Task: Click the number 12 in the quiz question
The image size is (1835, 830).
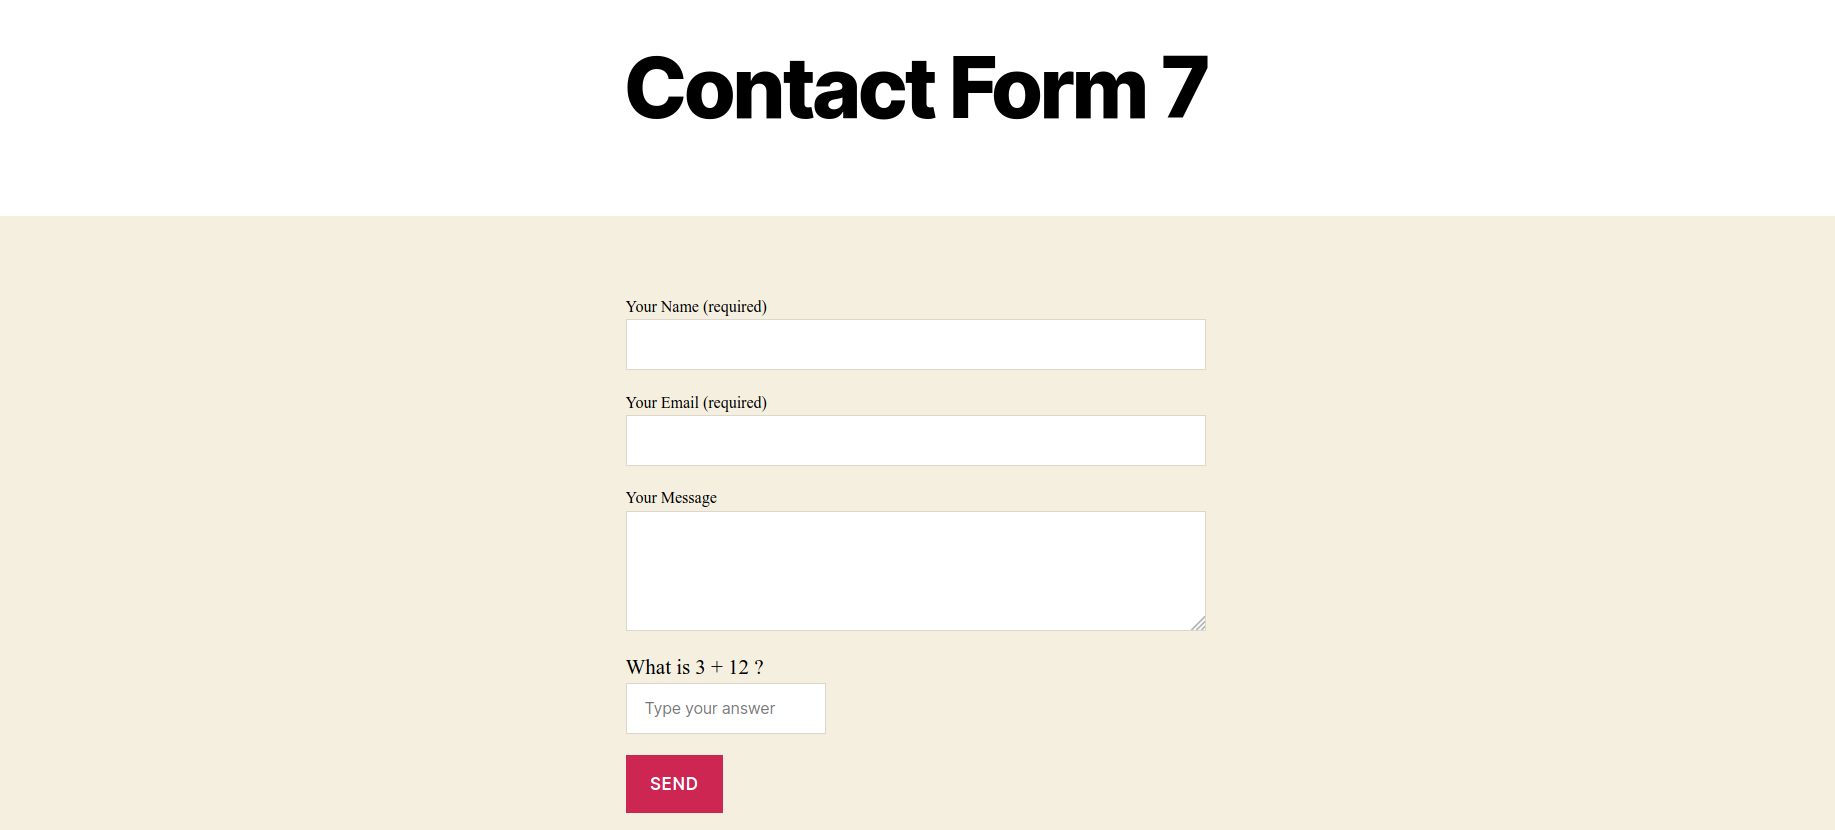Action: pyautogui.click(x=739, y=667)
